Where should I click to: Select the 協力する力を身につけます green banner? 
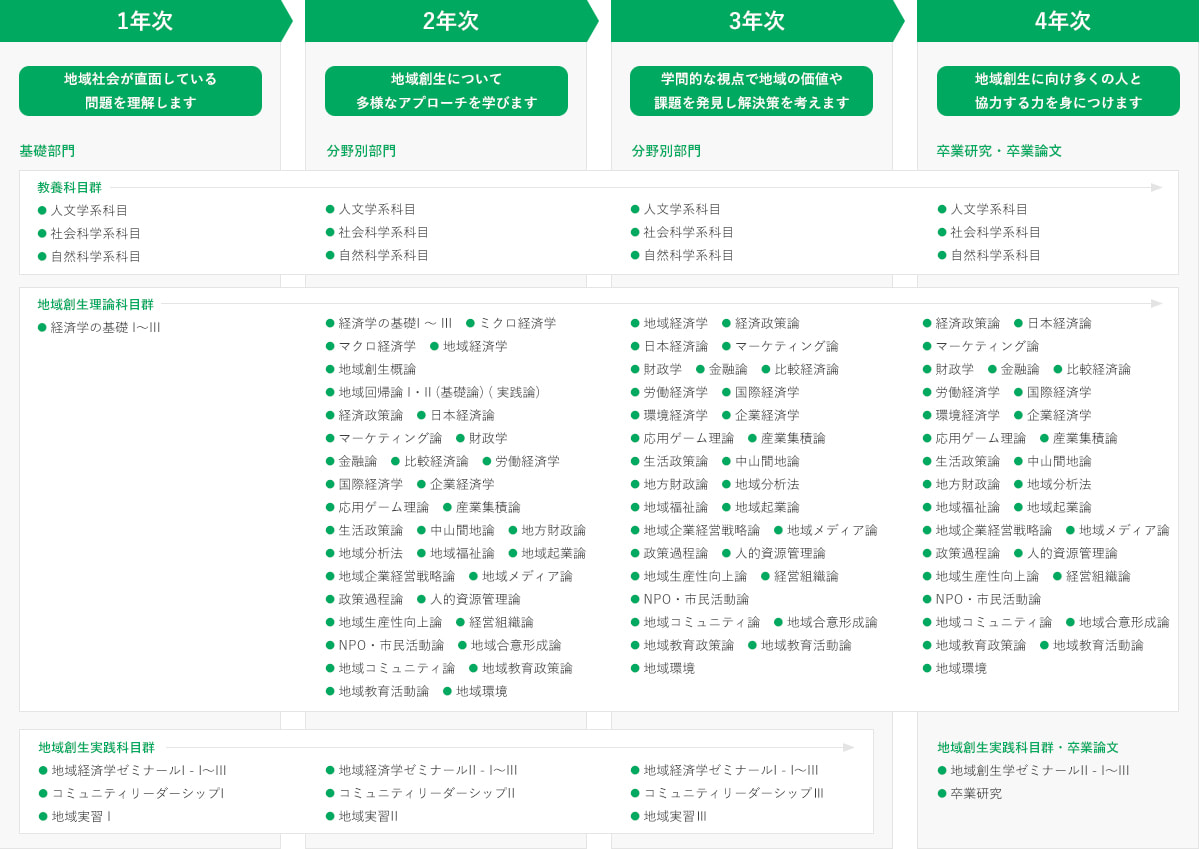[1058, 91]
